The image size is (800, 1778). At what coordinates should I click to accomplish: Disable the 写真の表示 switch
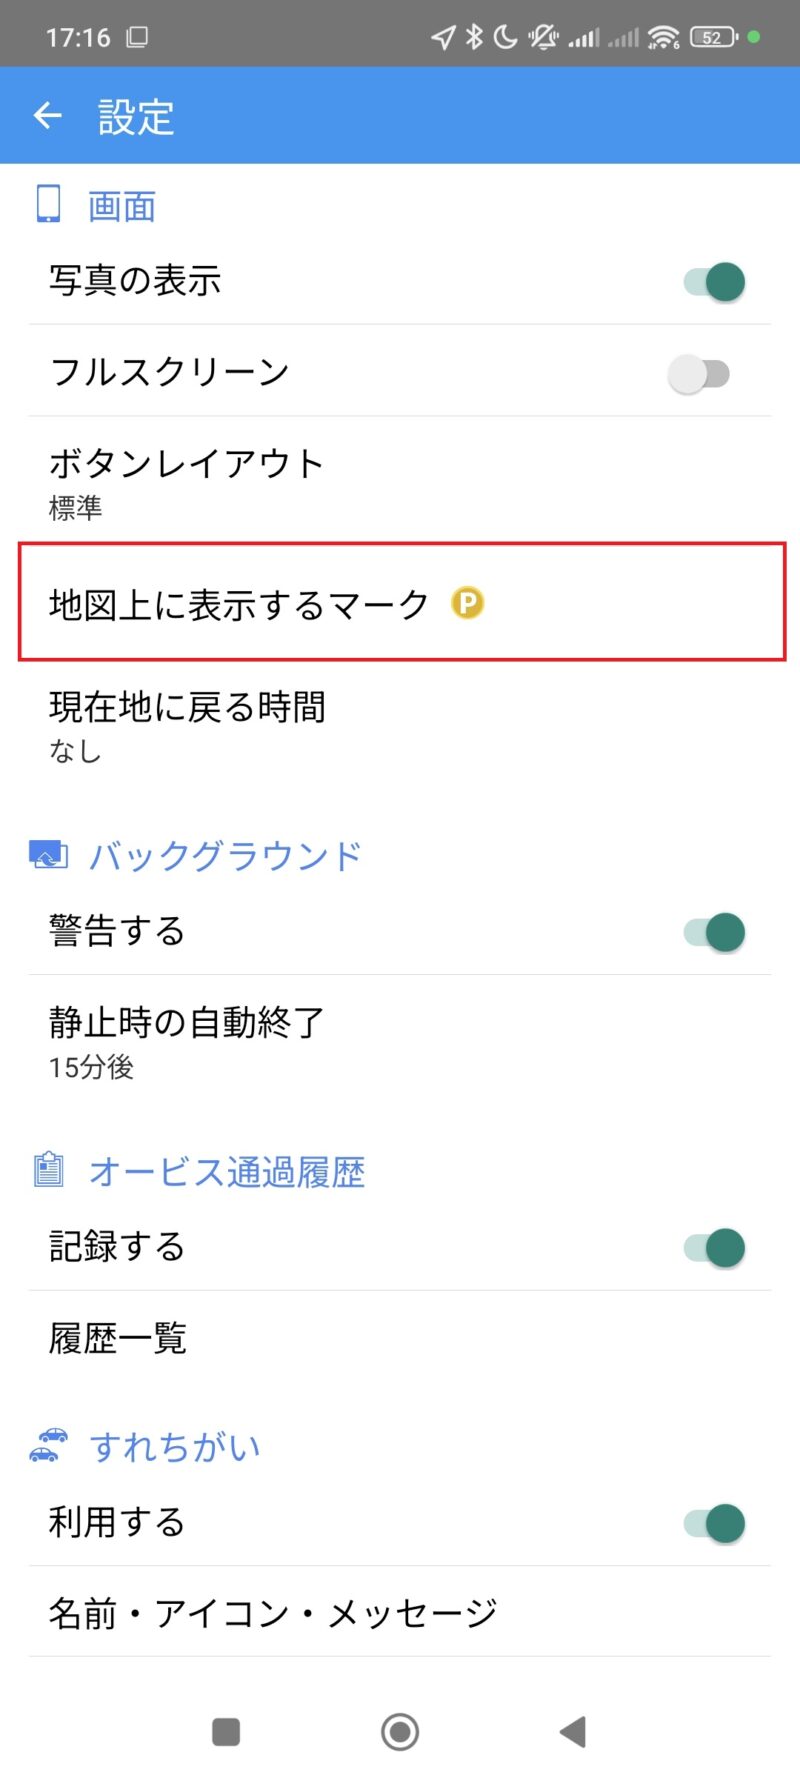[714, 282]
